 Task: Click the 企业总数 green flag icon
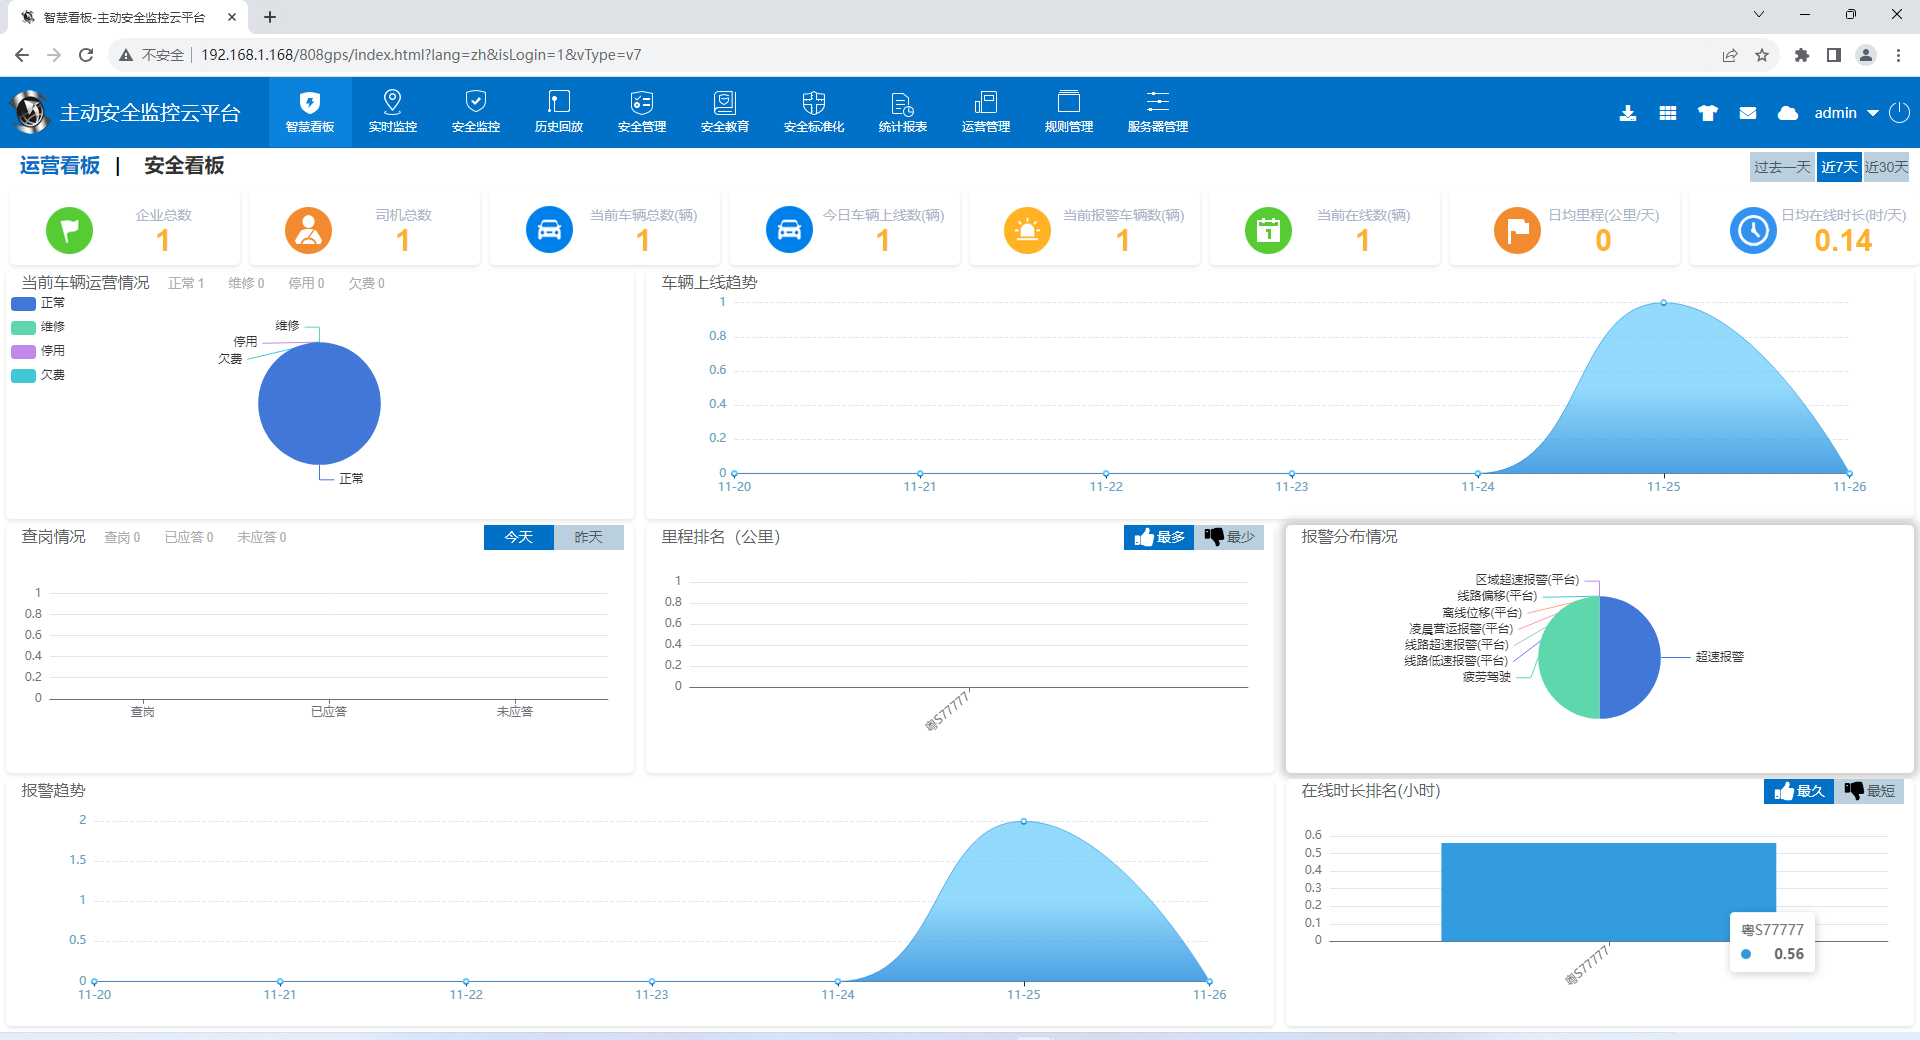point(70,230)
